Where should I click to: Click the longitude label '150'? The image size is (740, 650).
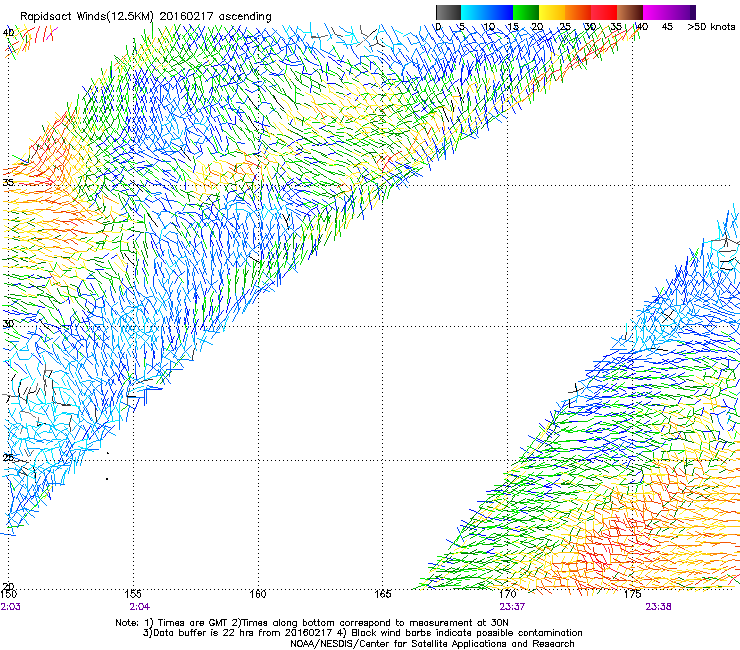[8, 594]
